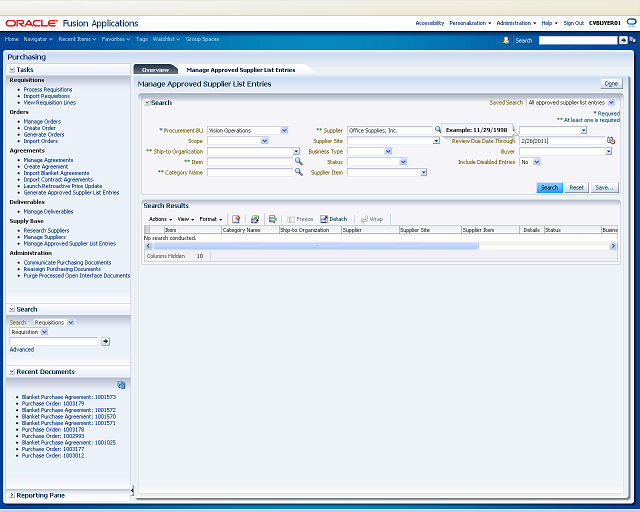The height and width of the screenshot is (512, 640).
Task: Click the user icon next to global Search
Action: point(506,40)
